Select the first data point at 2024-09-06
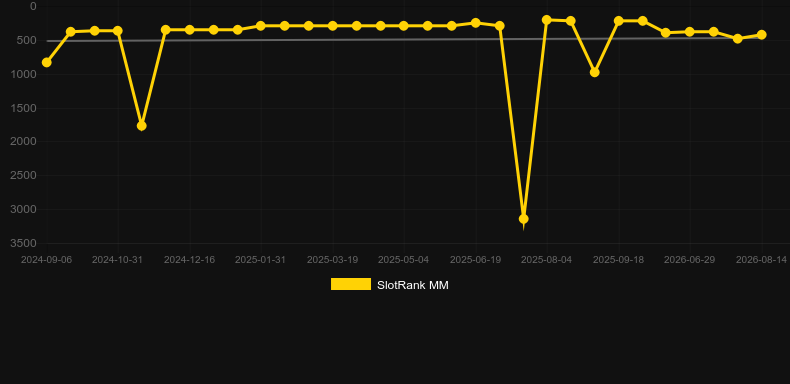 pos(46,62)
